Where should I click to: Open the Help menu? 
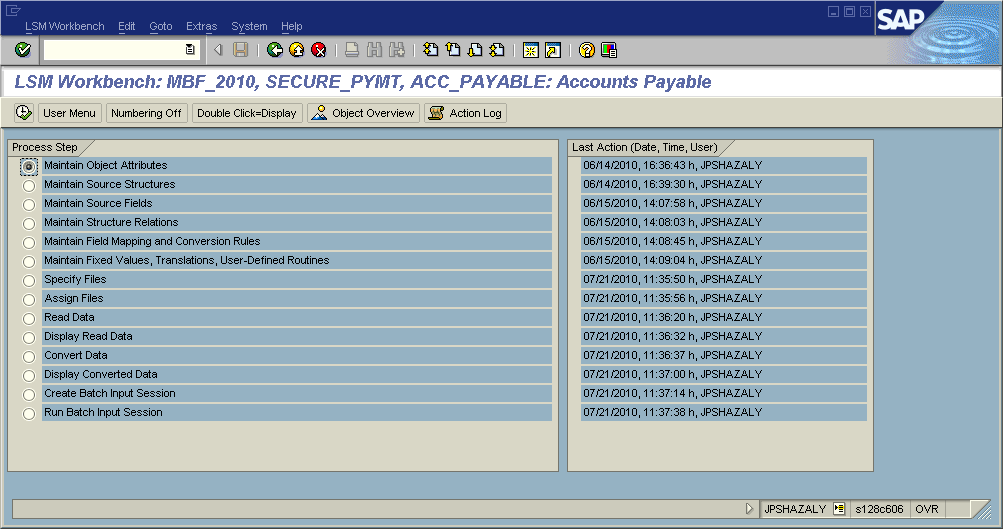[x=291, y=26]
